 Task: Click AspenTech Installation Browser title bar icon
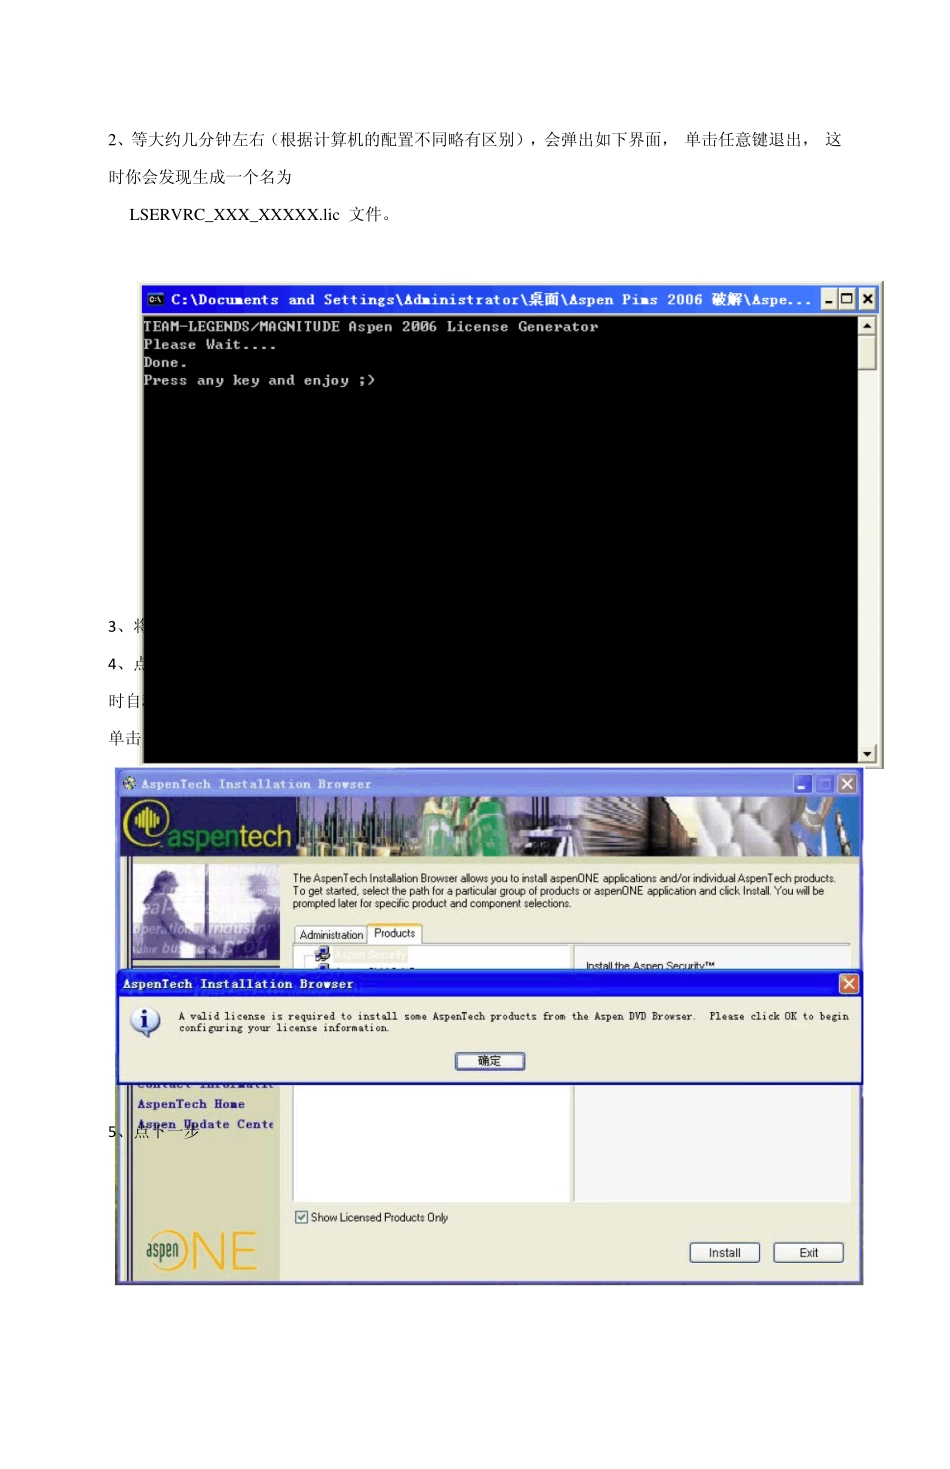pos(129,784)
